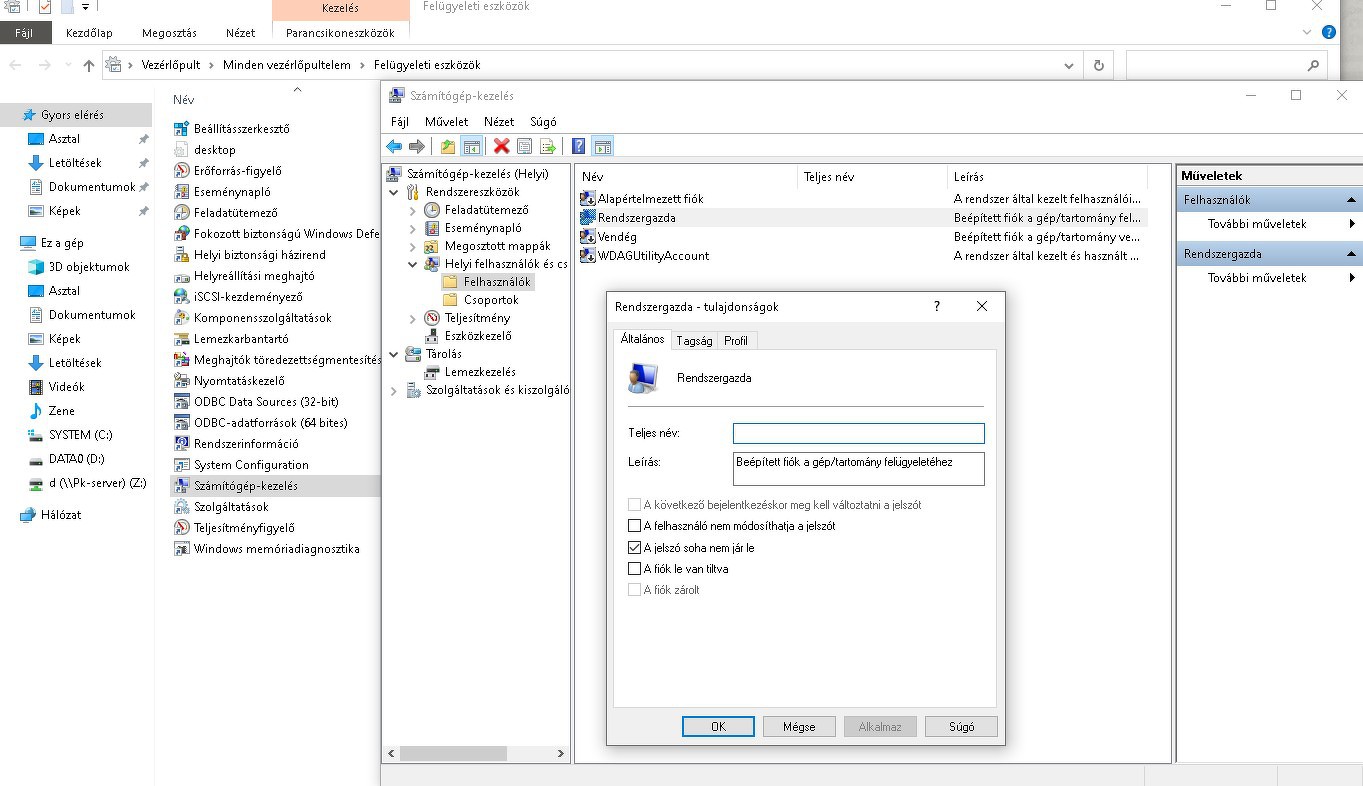
Task: Click the Teljes név input field
Action: click(859, 433)
